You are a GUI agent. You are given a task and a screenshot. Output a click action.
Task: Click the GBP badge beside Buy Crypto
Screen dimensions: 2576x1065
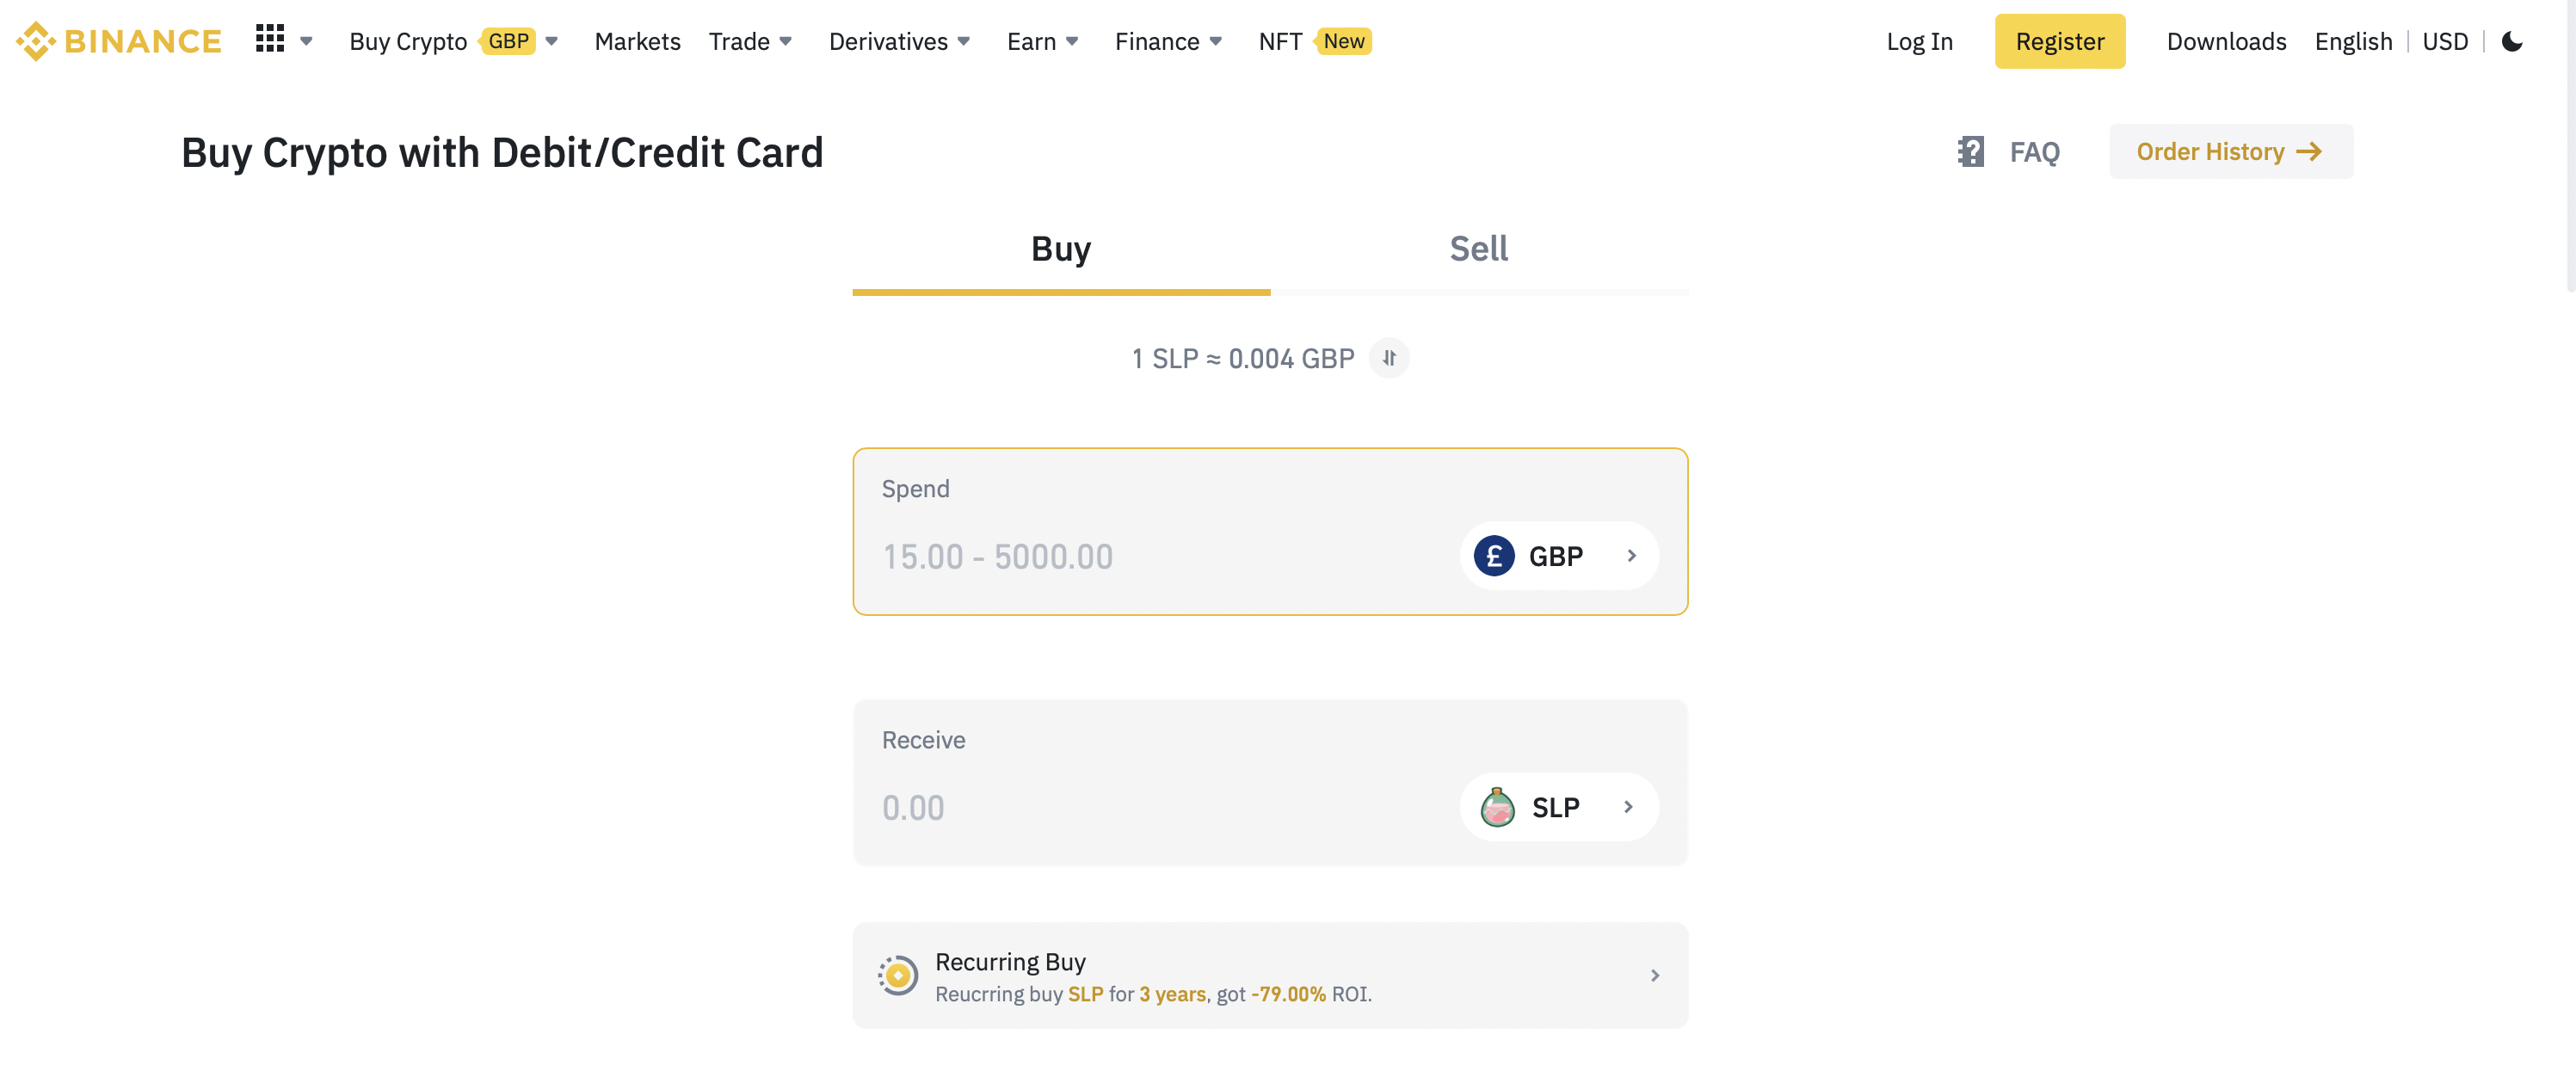tap(509, 41)
